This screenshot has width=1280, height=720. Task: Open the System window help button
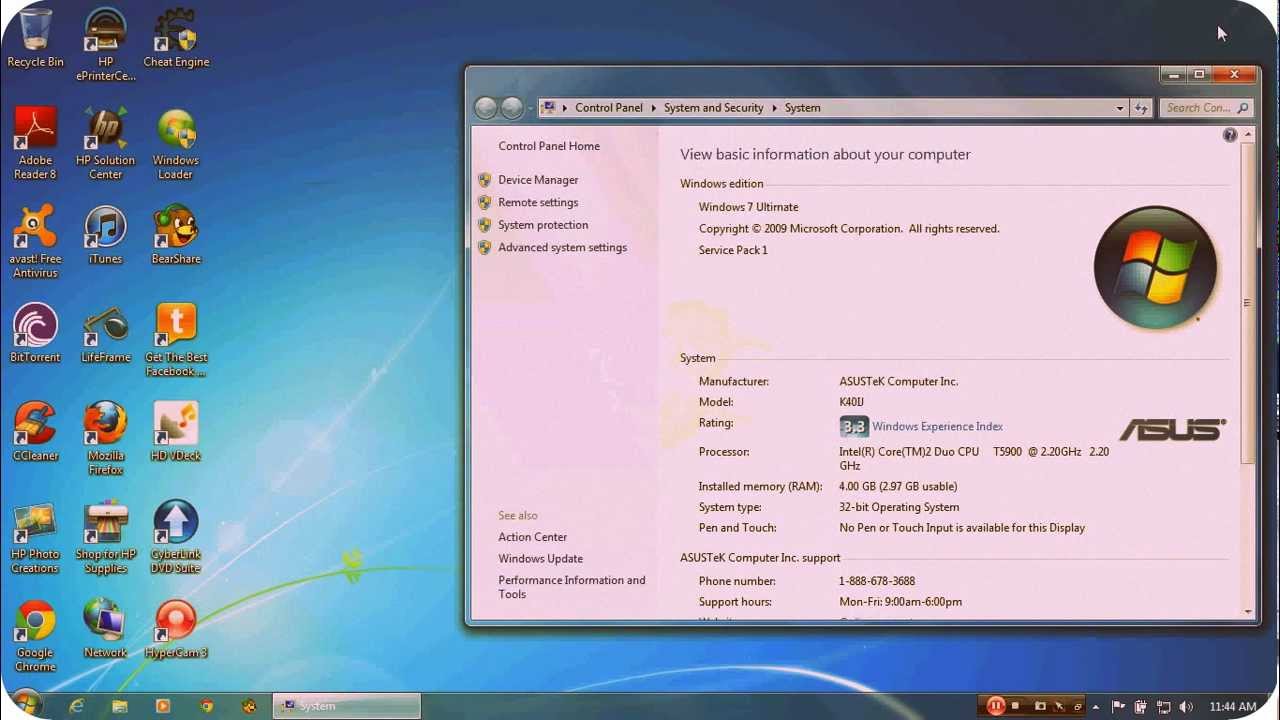1230,135
